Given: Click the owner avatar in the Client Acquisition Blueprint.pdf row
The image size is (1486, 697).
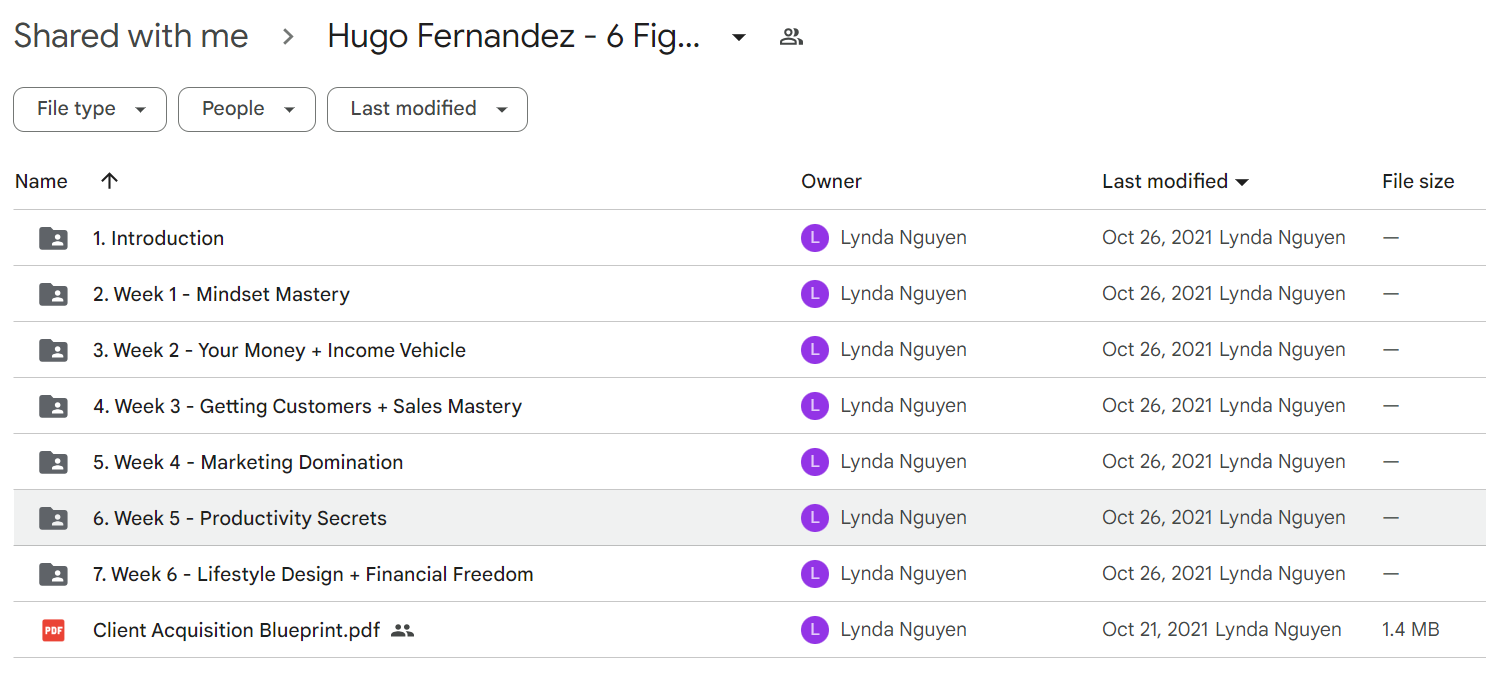Looking at the screenshot, I should [x=815, y=630].
